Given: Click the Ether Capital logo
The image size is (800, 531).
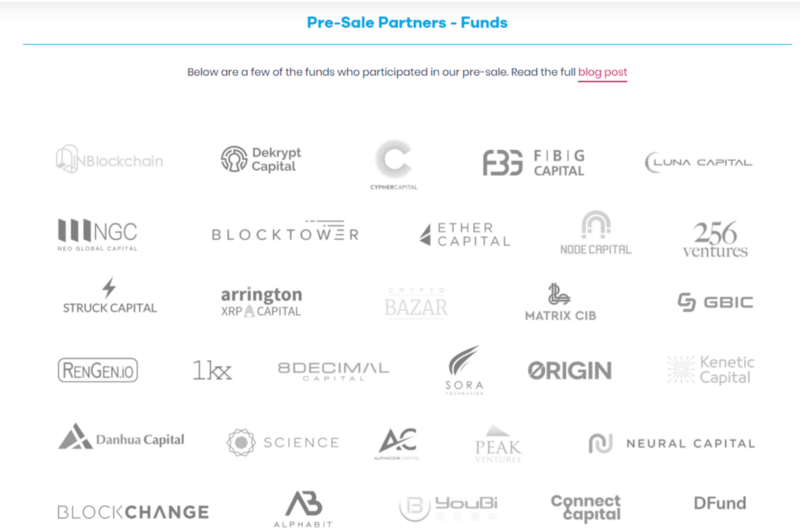Looking at the screenshot, I should [x=464, y=235].
